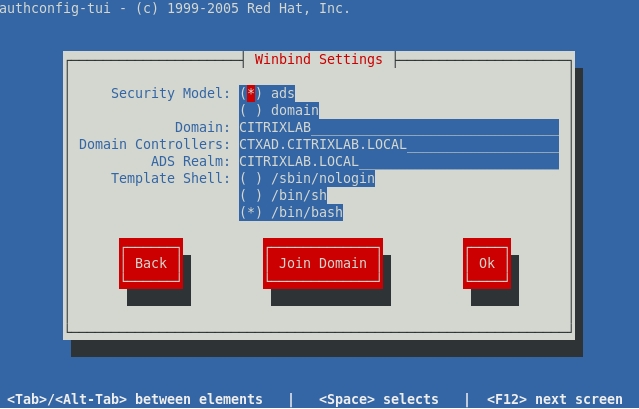The width and height of the screenshot is (639, 409).
Task: Click the Tab/Alt-Tab hint in the footer
Action: tap(135, 399)
